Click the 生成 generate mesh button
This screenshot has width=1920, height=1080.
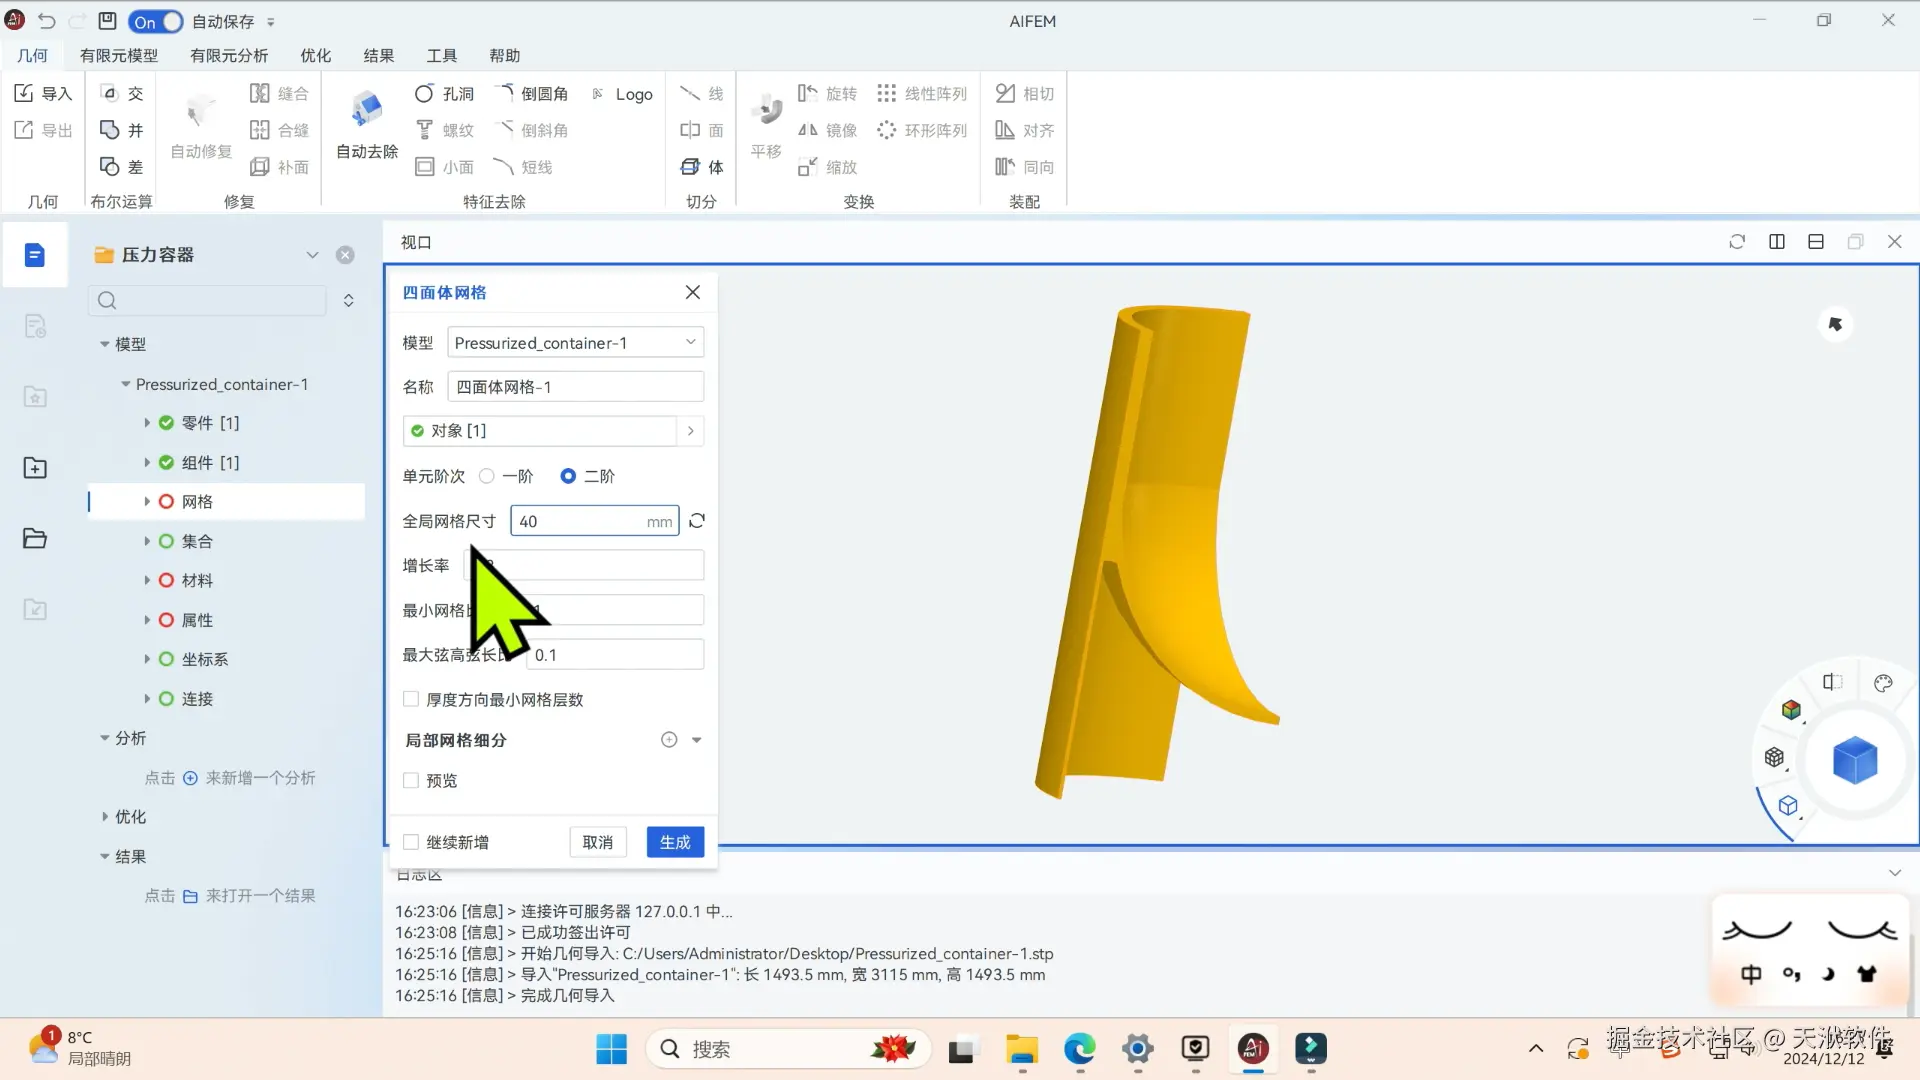point(675,842)
